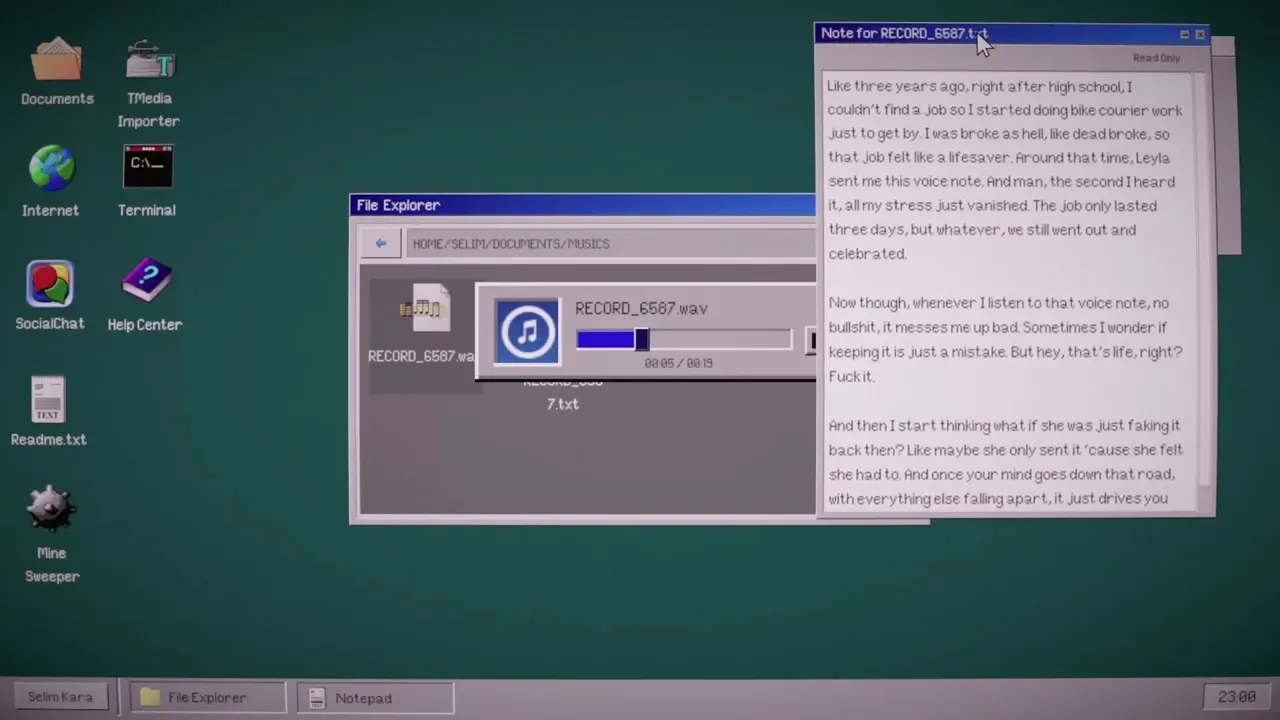The height and width of the screenshot is (720, 1280).
Task: Click the audio playback slider handle
Action: [641, 340]
